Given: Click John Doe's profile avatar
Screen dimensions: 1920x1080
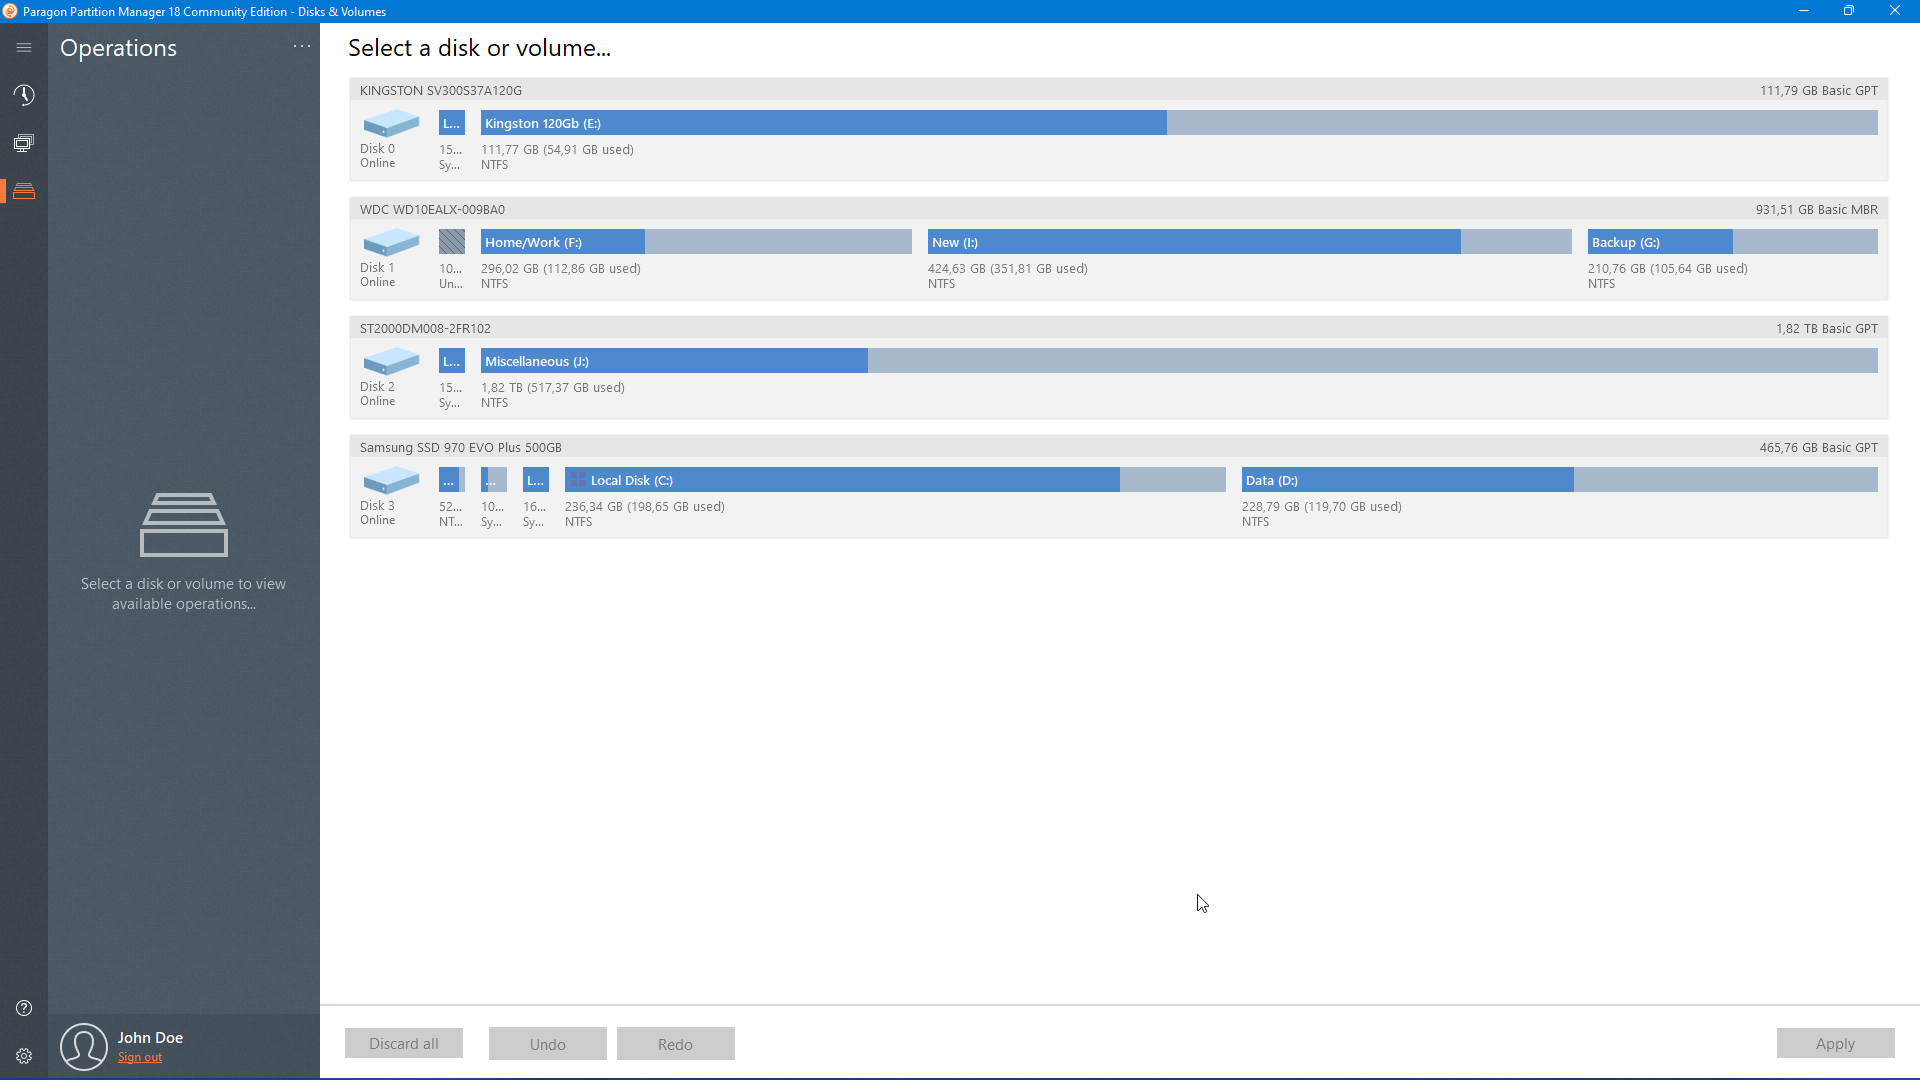Looking at the screenshot, I should (84, 1046).
